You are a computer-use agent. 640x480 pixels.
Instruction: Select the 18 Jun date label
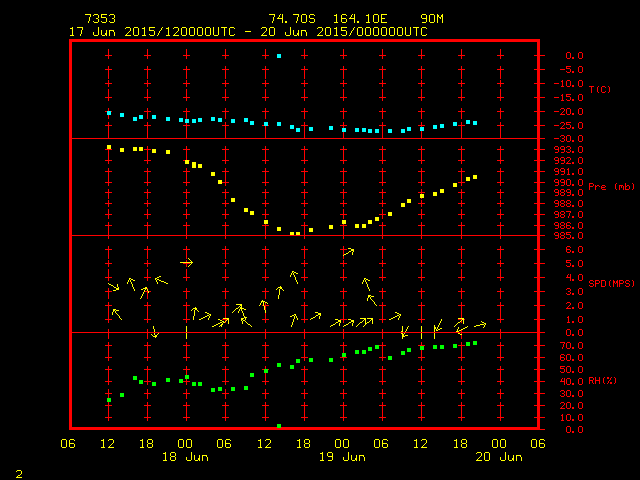(185, 457)
